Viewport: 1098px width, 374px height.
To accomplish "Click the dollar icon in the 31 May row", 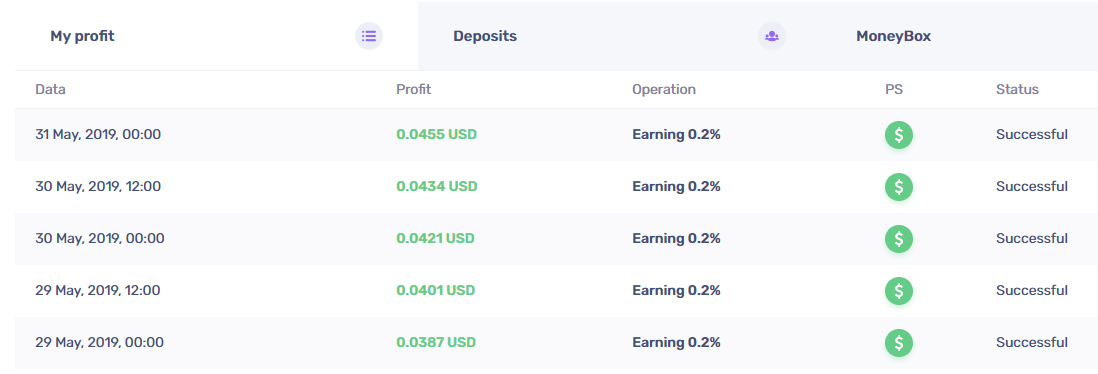I will click(898, 134).
